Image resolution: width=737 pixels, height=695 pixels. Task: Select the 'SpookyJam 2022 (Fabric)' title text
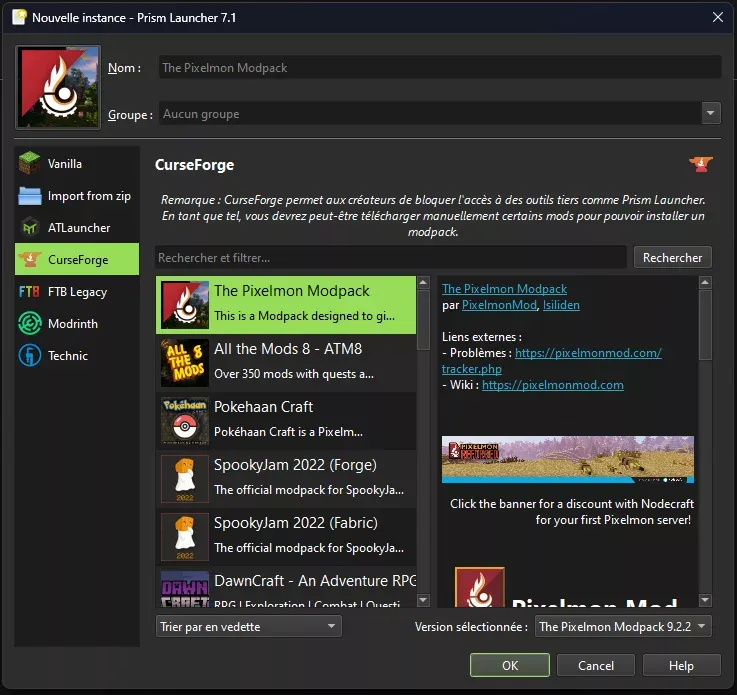click(296, 523)
